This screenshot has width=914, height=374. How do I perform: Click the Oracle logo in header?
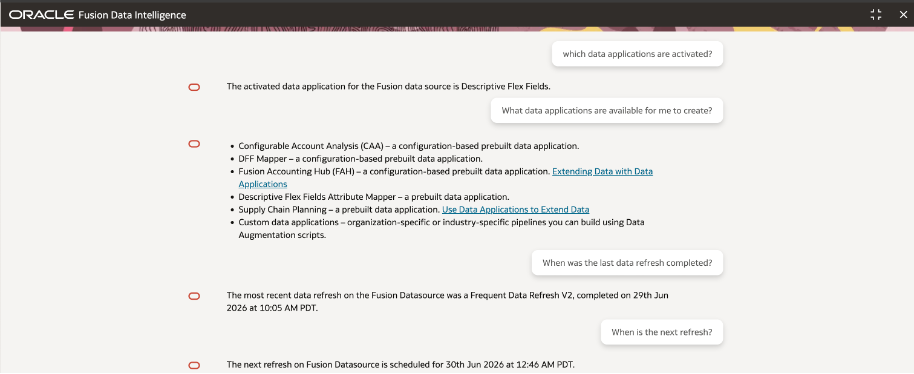41,15
